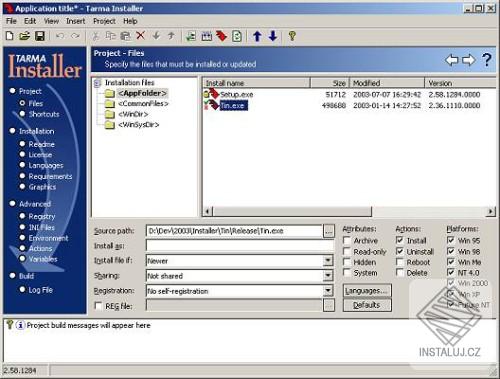Click the AppFolder folder icon
The image size is (500, 379).
[x=110, y=93]
